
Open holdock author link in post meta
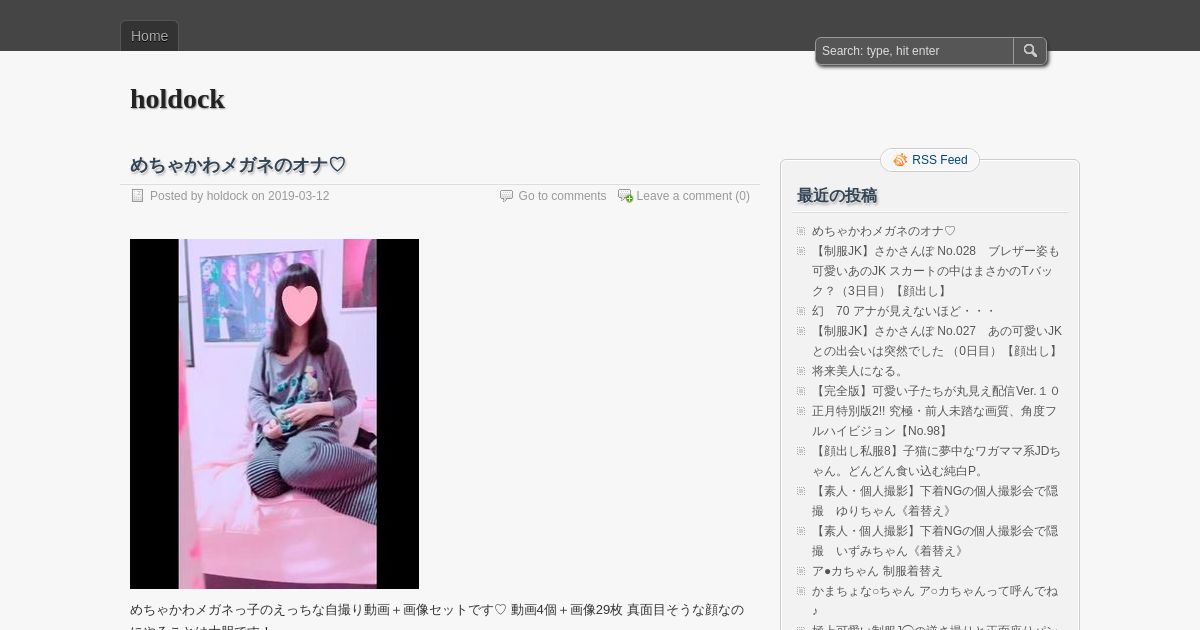227,196
